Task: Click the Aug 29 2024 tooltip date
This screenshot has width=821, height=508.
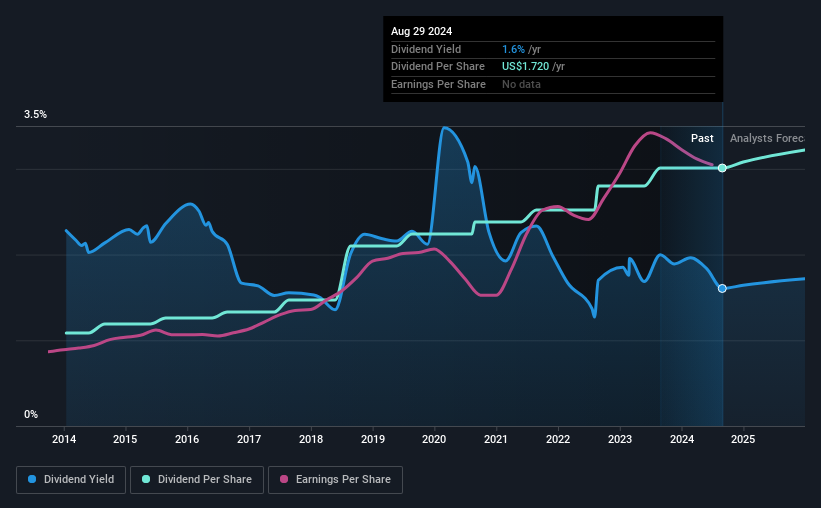Action: click(x=421, y=31)
